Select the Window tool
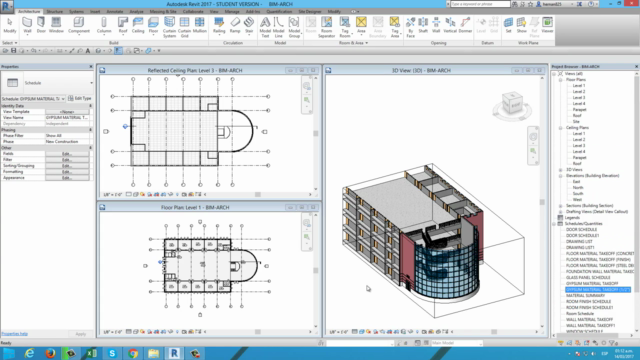640x360 pixels. (56, 25)
